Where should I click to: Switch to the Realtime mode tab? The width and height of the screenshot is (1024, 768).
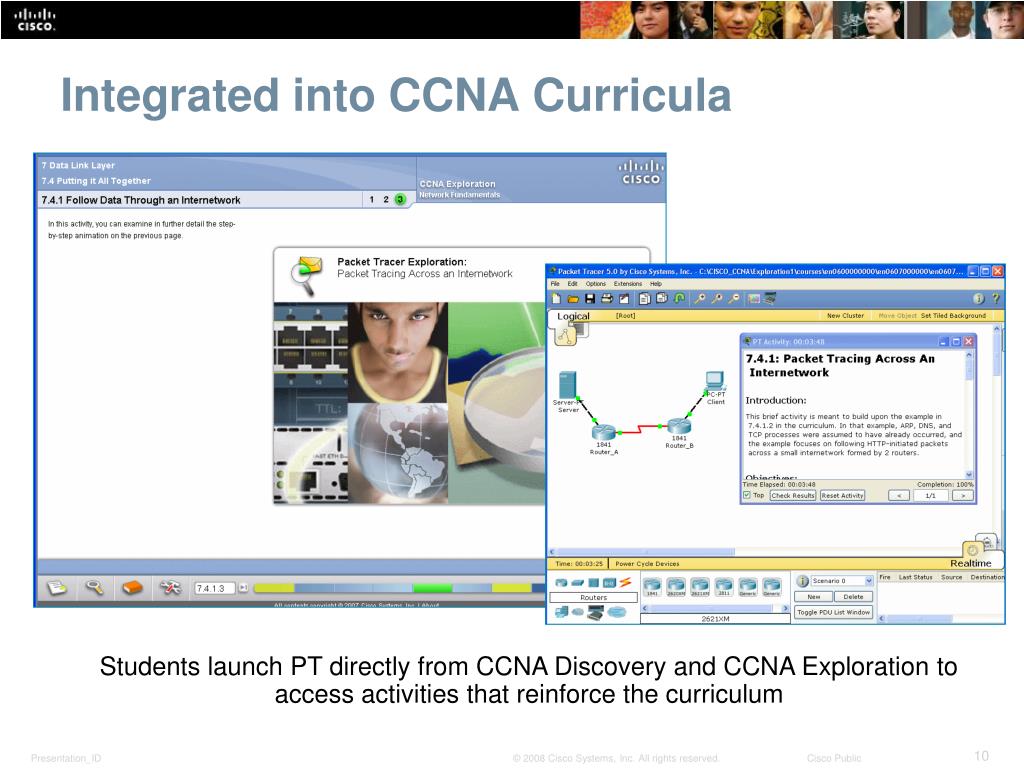coord(970,563)
